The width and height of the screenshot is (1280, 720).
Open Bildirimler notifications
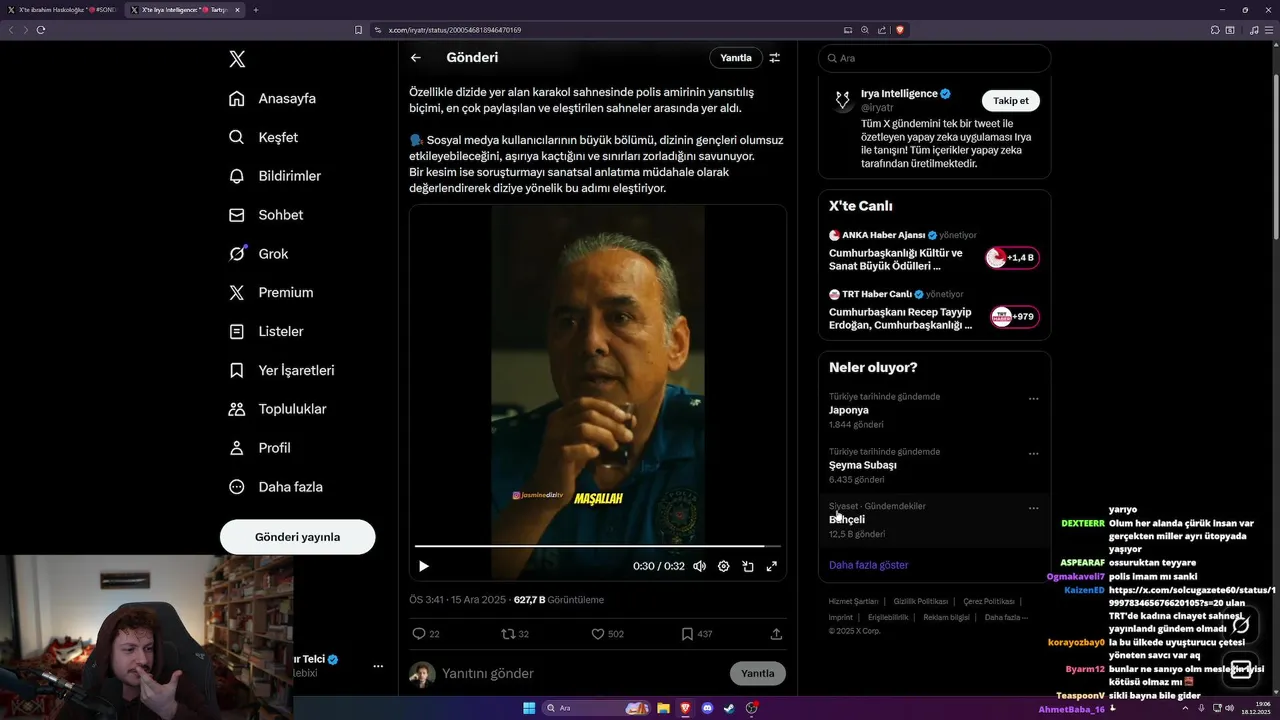point(275,176)
